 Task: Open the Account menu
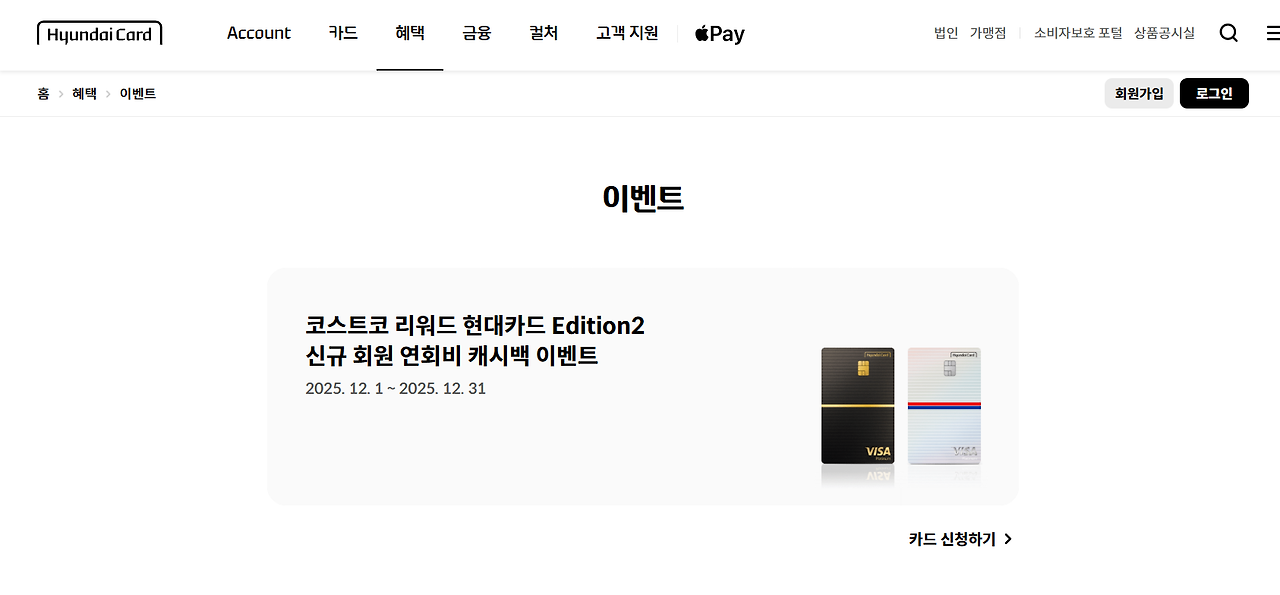coord(259,33)
